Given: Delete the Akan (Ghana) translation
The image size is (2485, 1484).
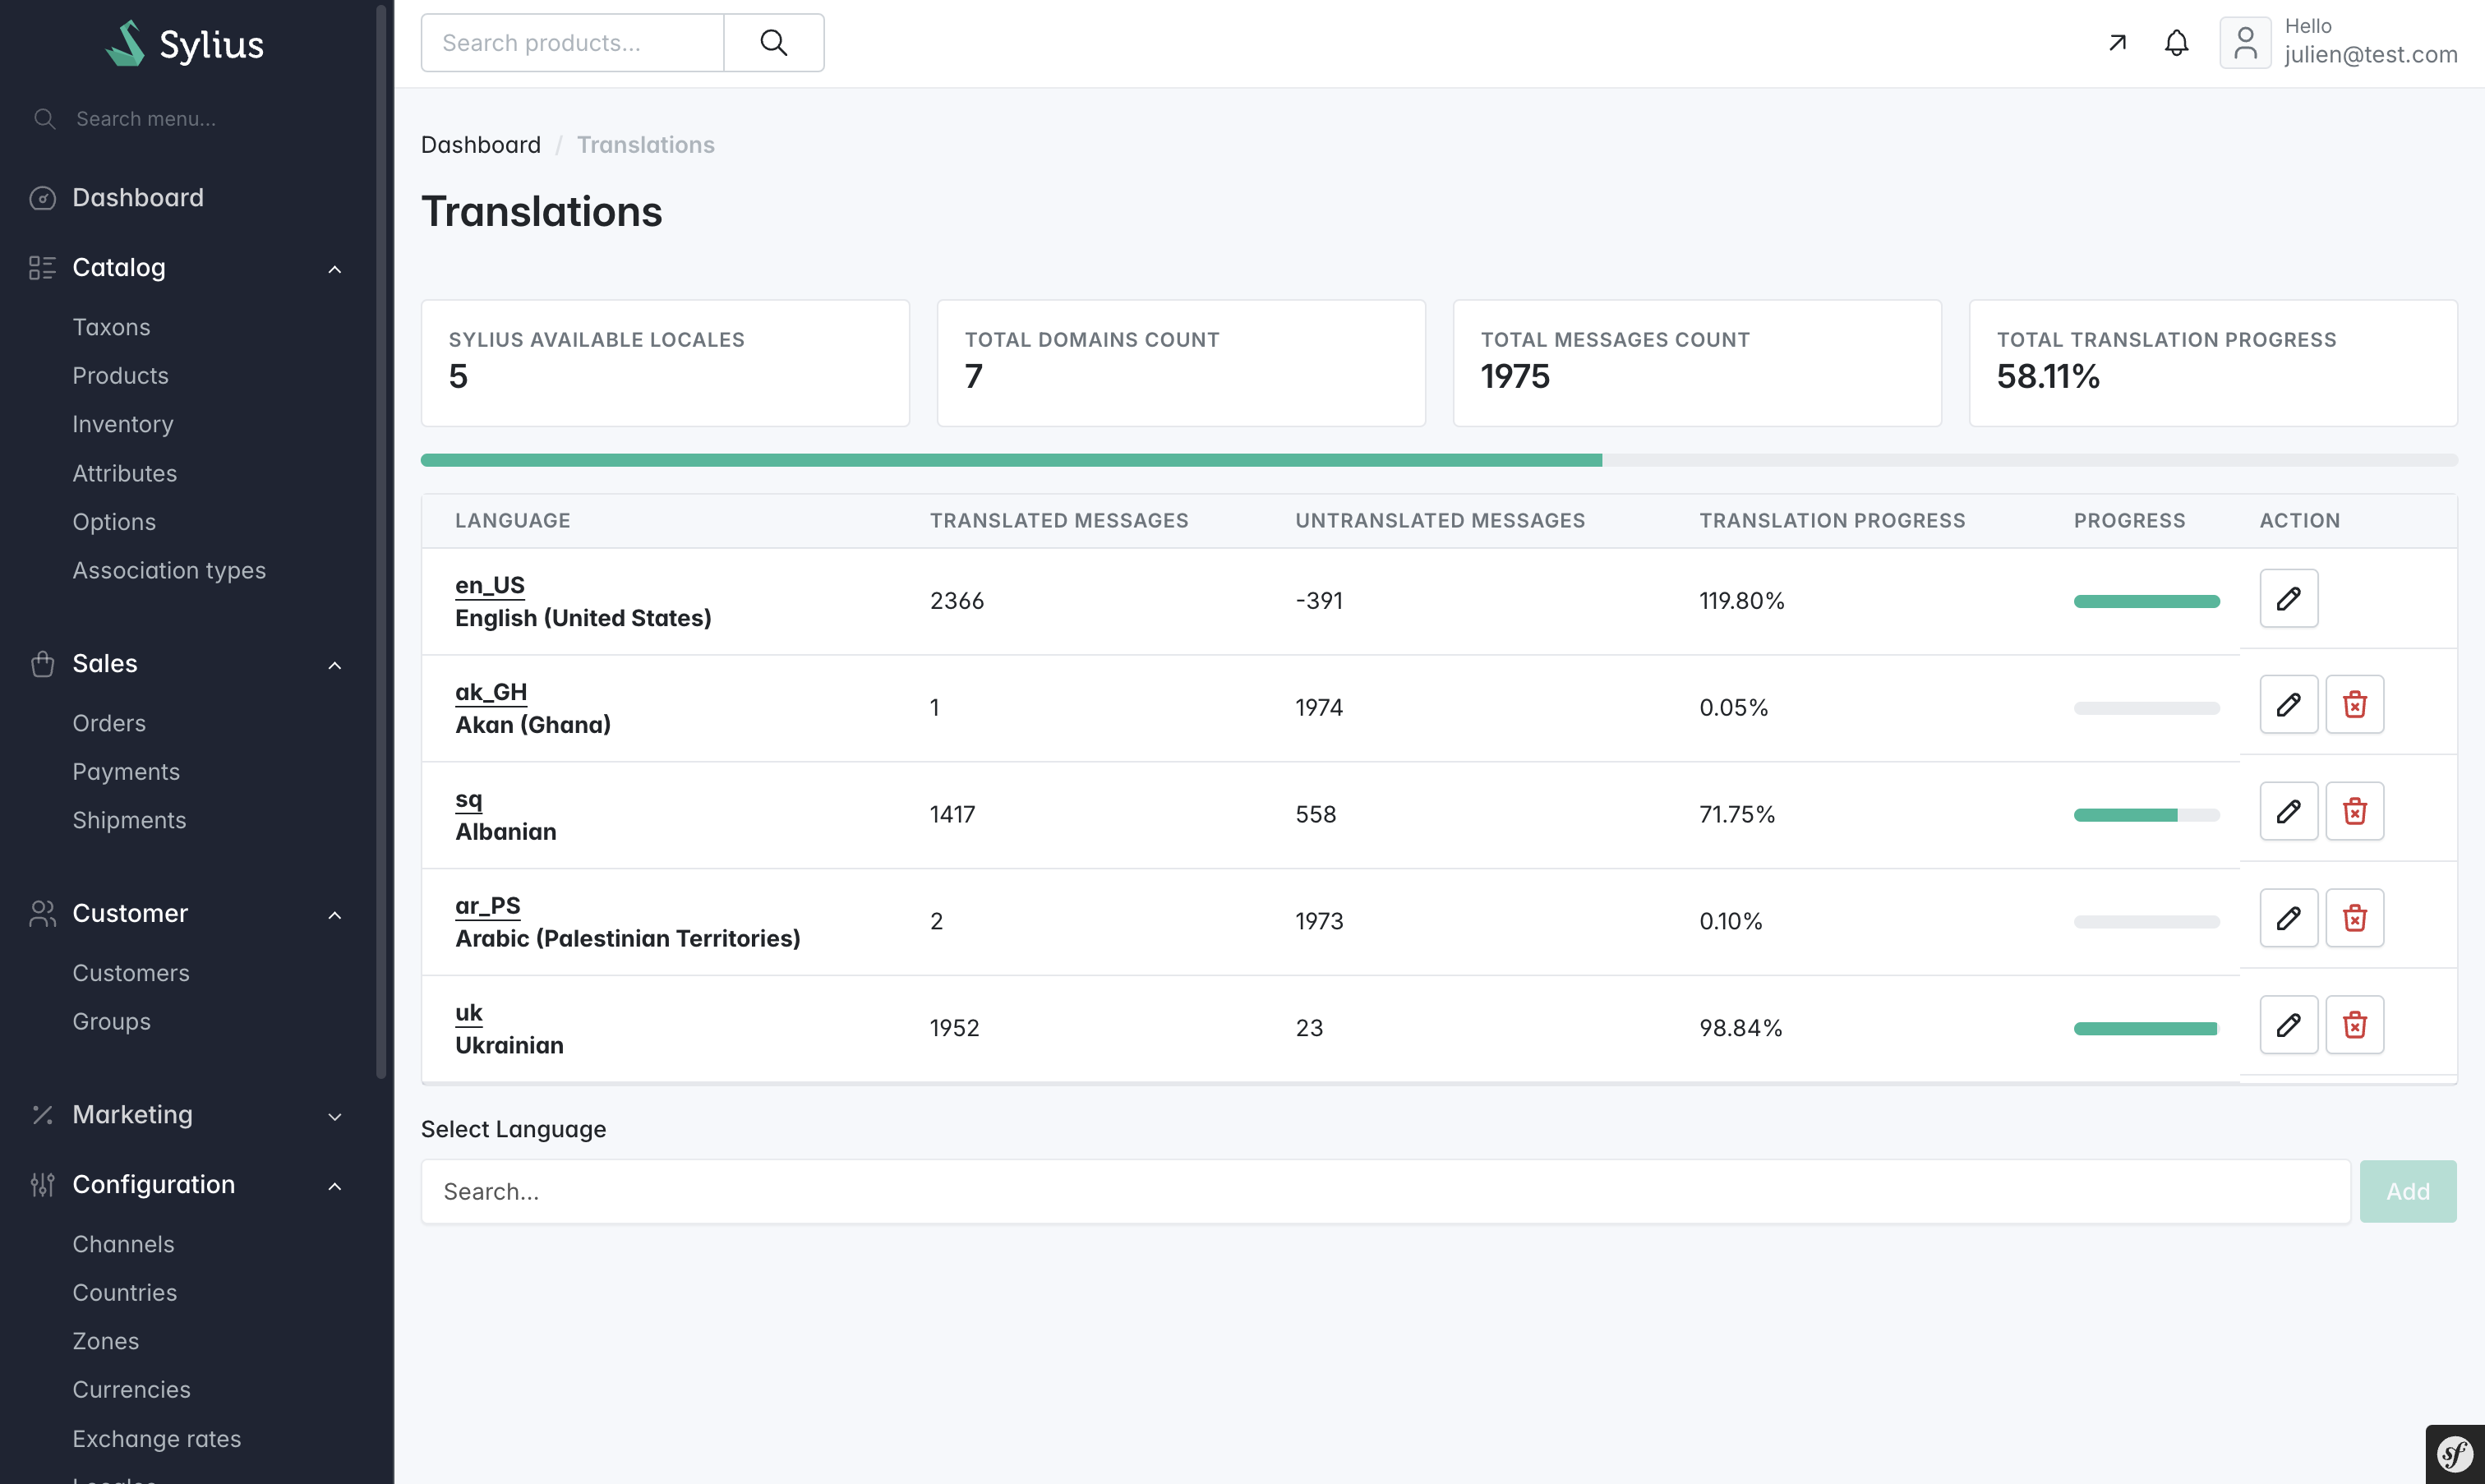Looking at the screenshot, I should pos(2354,705).
